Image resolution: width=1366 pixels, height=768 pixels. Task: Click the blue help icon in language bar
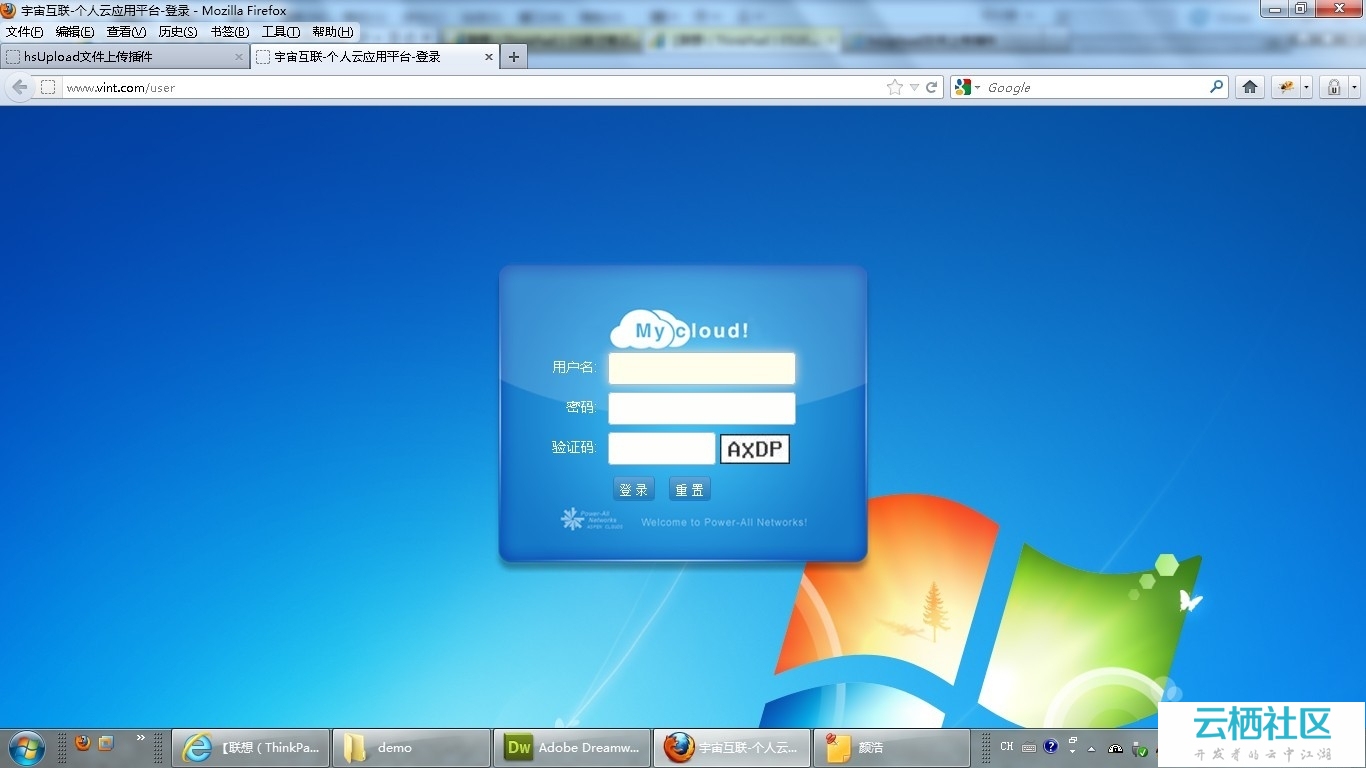(x=1051, y=746)
